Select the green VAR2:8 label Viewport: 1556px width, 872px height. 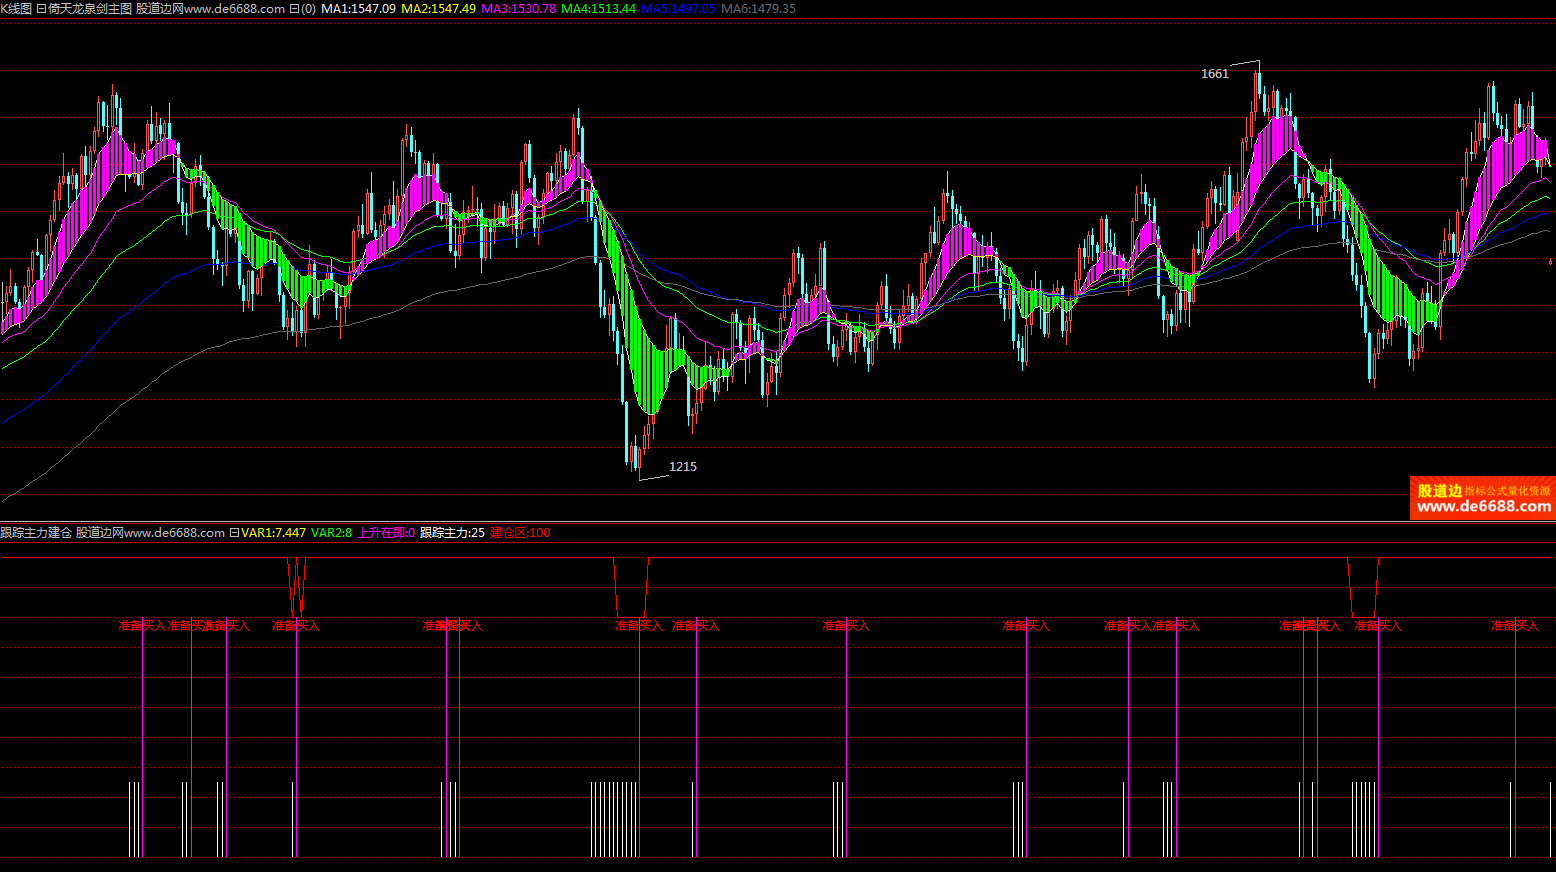coord(331,533)
